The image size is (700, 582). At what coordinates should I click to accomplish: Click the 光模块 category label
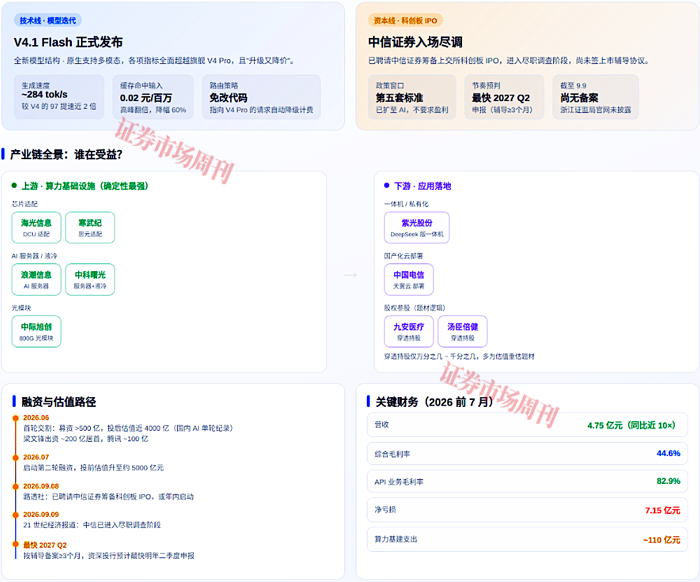pyautogui.click(x=21, y=308)
